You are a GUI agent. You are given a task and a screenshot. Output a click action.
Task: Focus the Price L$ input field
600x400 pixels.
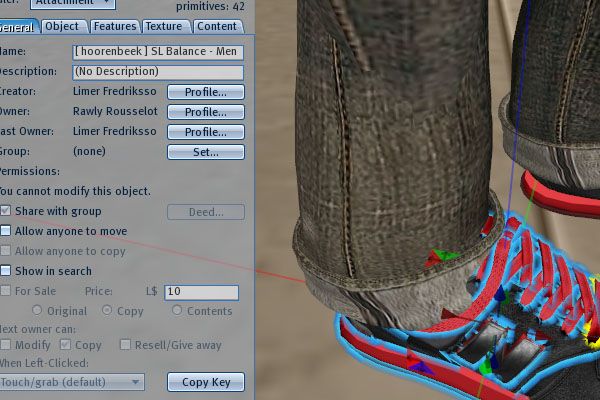(x=201, y=292)
